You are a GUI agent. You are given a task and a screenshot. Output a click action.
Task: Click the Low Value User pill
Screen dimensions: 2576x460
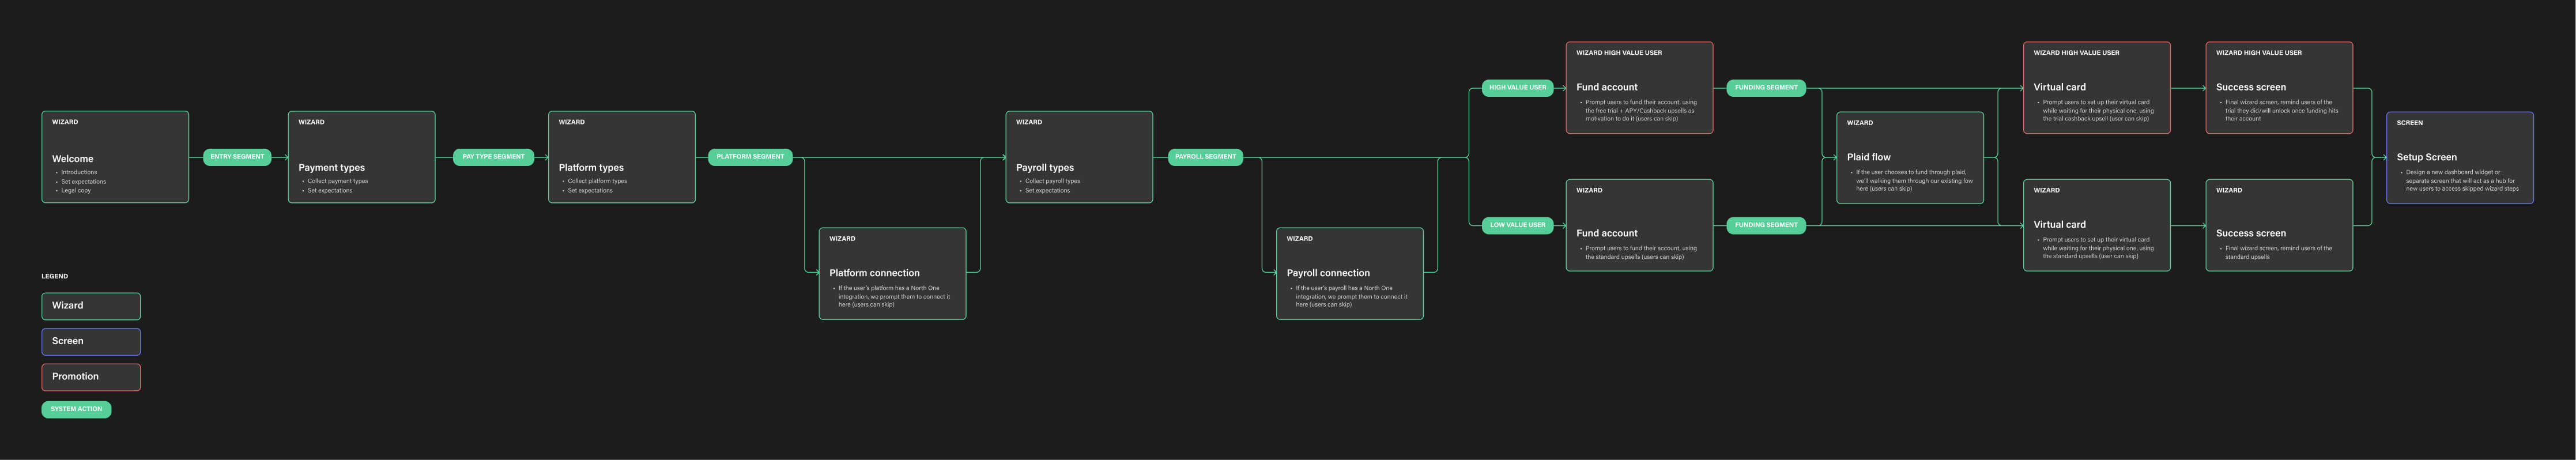point(1517,225)
